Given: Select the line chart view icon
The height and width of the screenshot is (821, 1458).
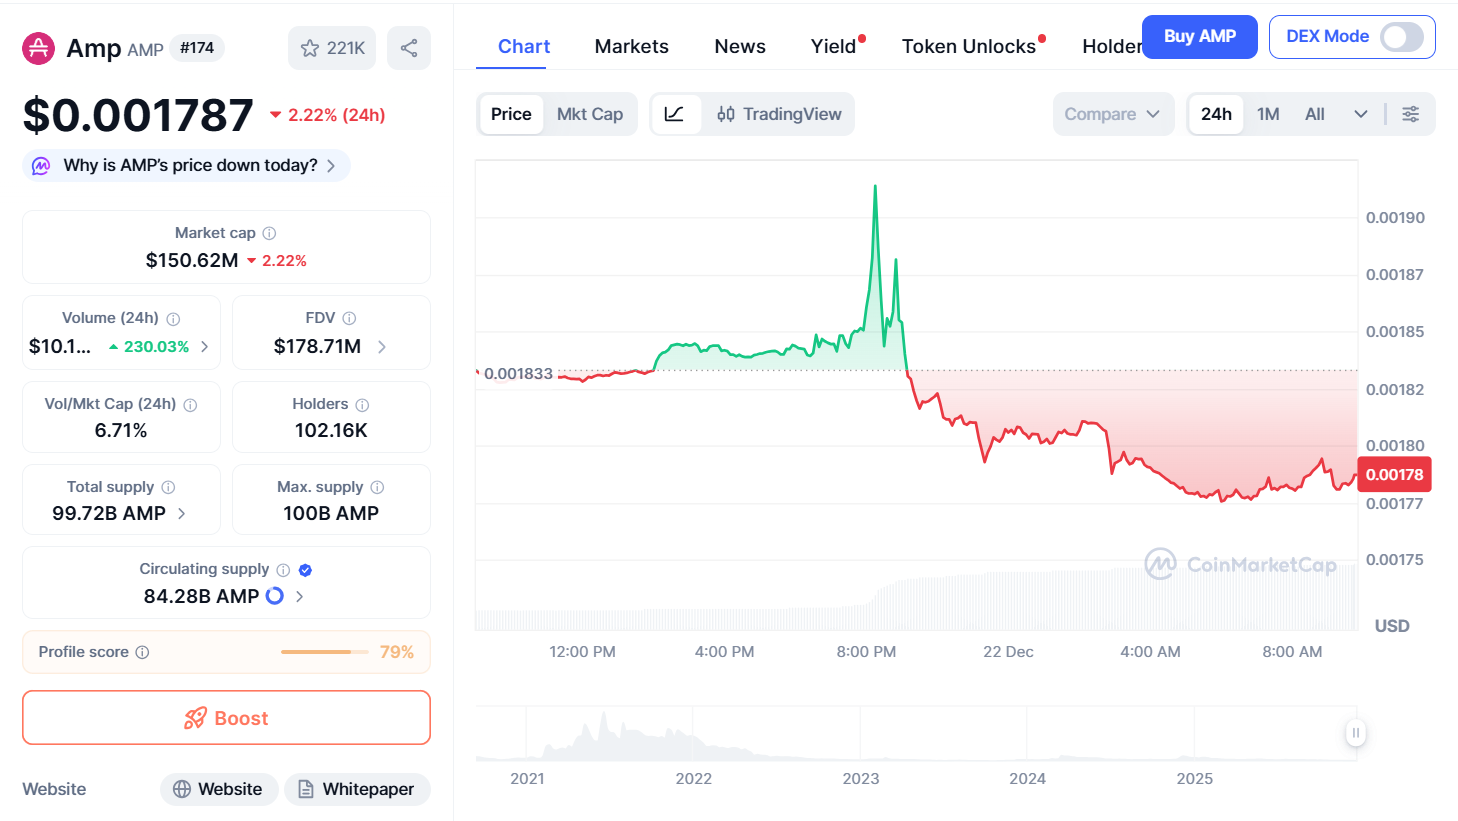Looking at the screenshot, I should [677, 114].
